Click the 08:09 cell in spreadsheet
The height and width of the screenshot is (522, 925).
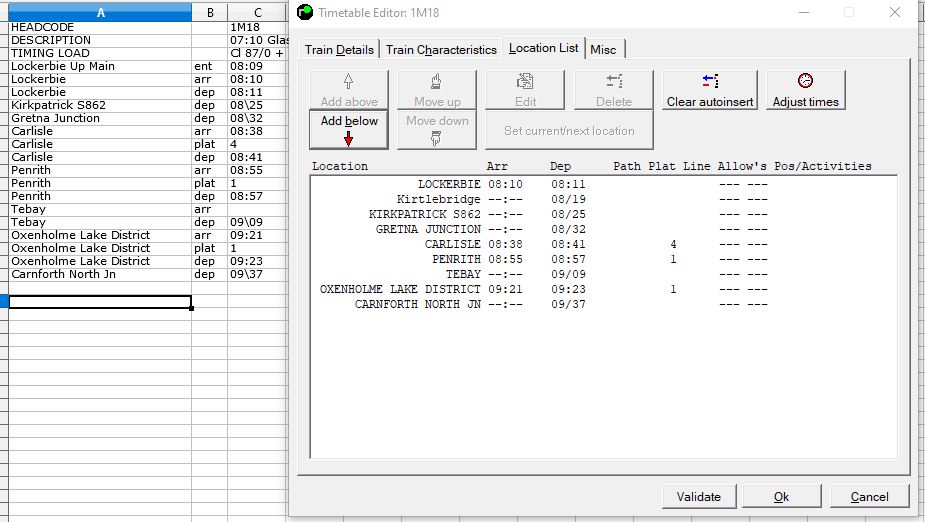pyautogui.click(x=258, y=66)
